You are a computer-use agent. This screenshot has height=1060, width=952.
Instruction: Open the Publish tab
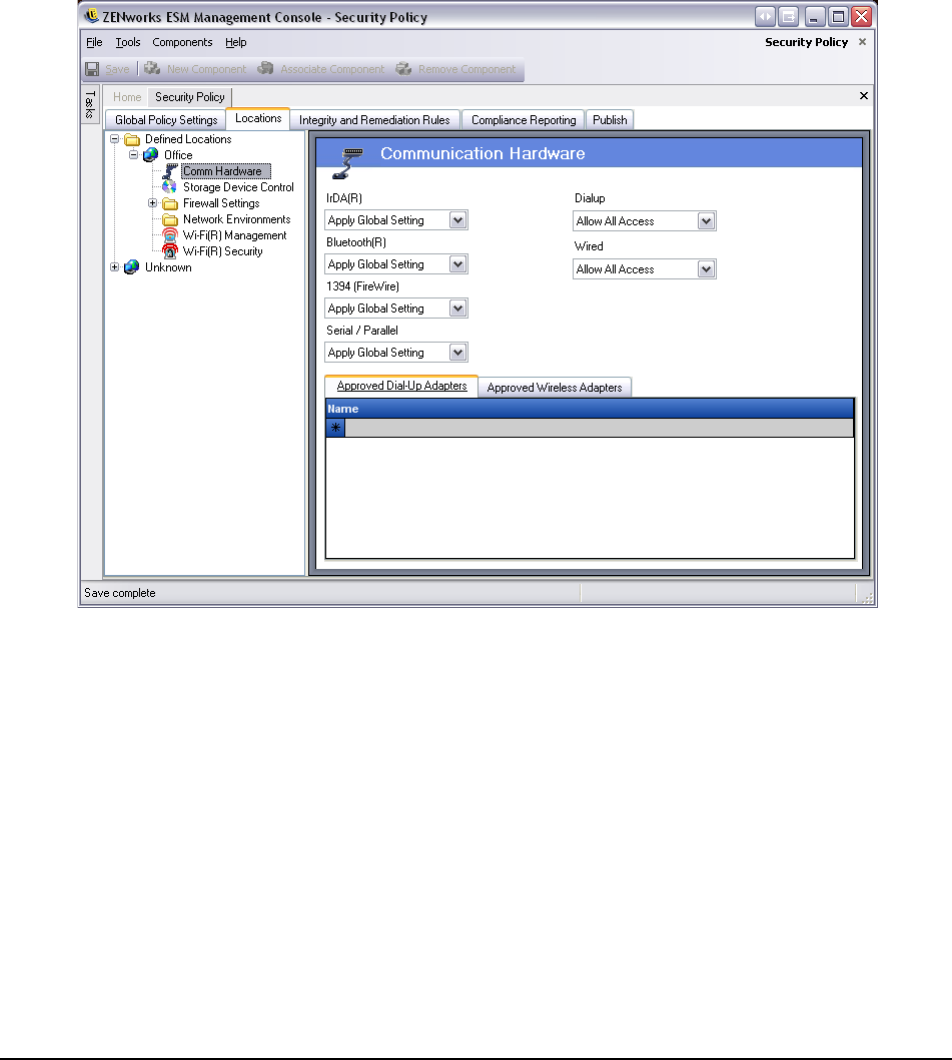610,120
